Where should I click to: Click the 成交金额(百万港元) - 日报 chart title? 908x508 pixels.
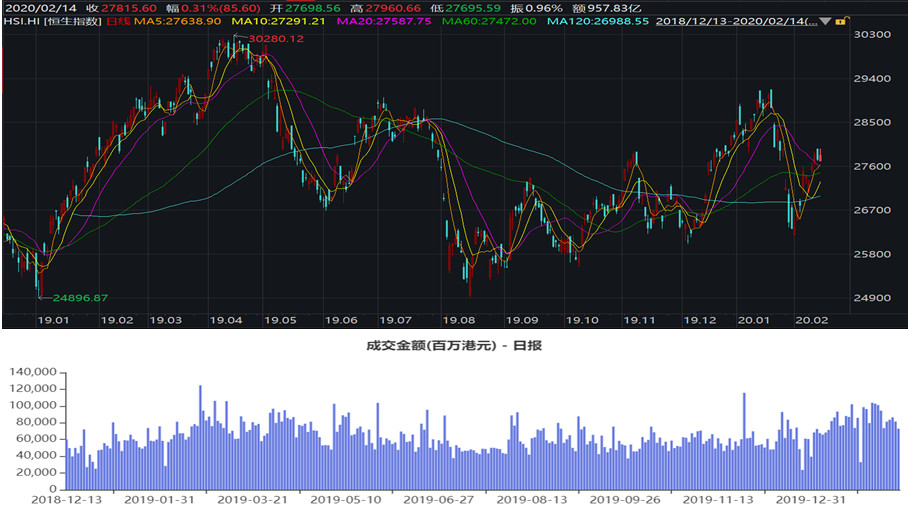coord(454,346)
